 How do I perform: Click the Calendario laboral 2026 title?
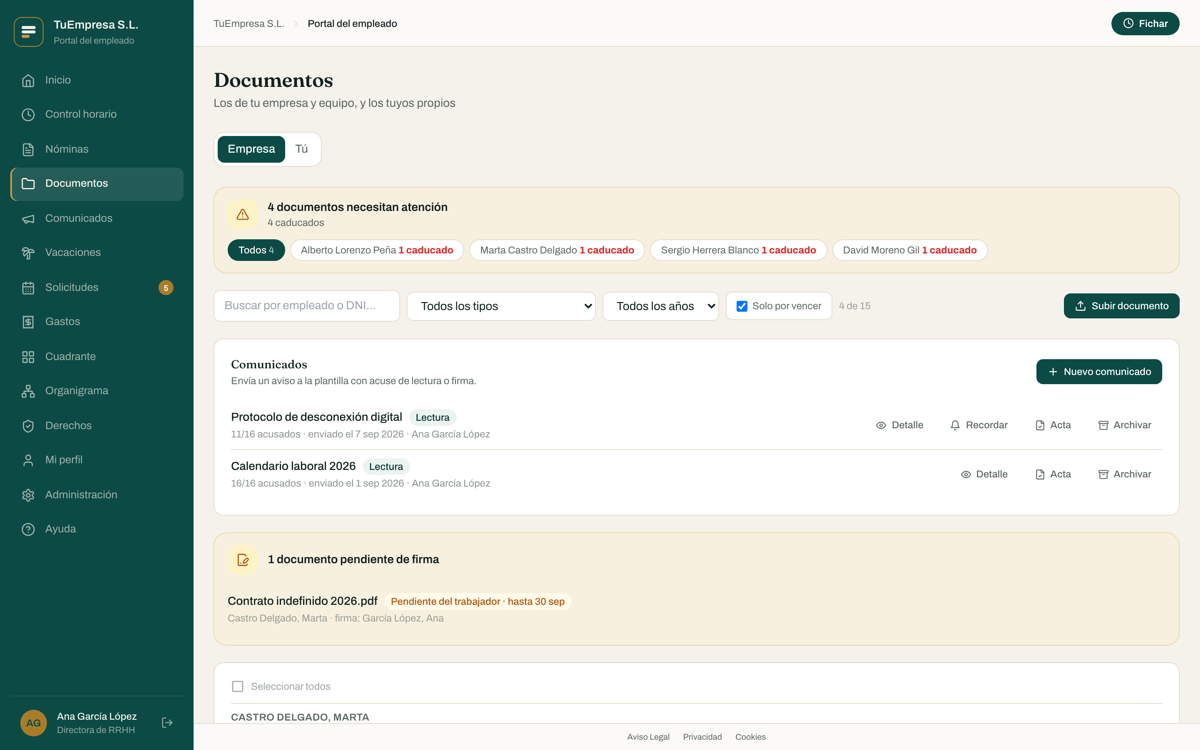click(x=293, y=466)
